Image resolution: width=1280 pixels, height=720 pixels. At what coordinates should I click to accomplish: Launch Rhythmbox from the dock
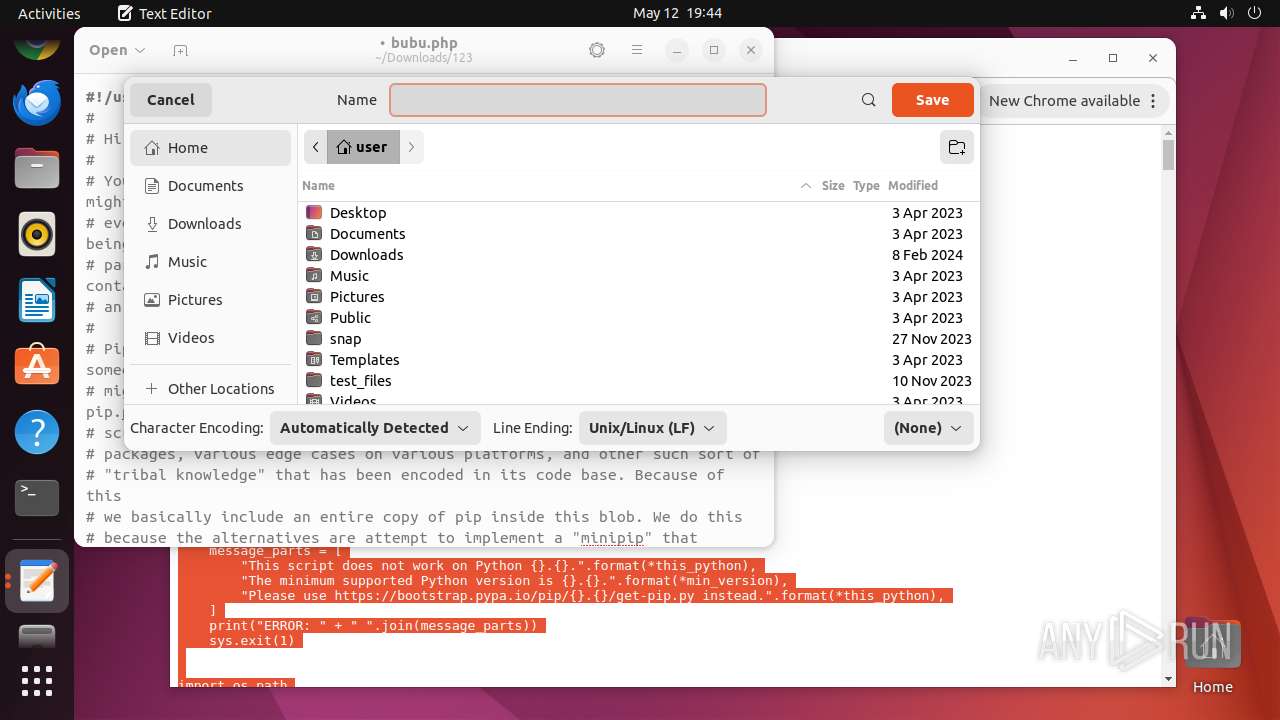point(37,234)
